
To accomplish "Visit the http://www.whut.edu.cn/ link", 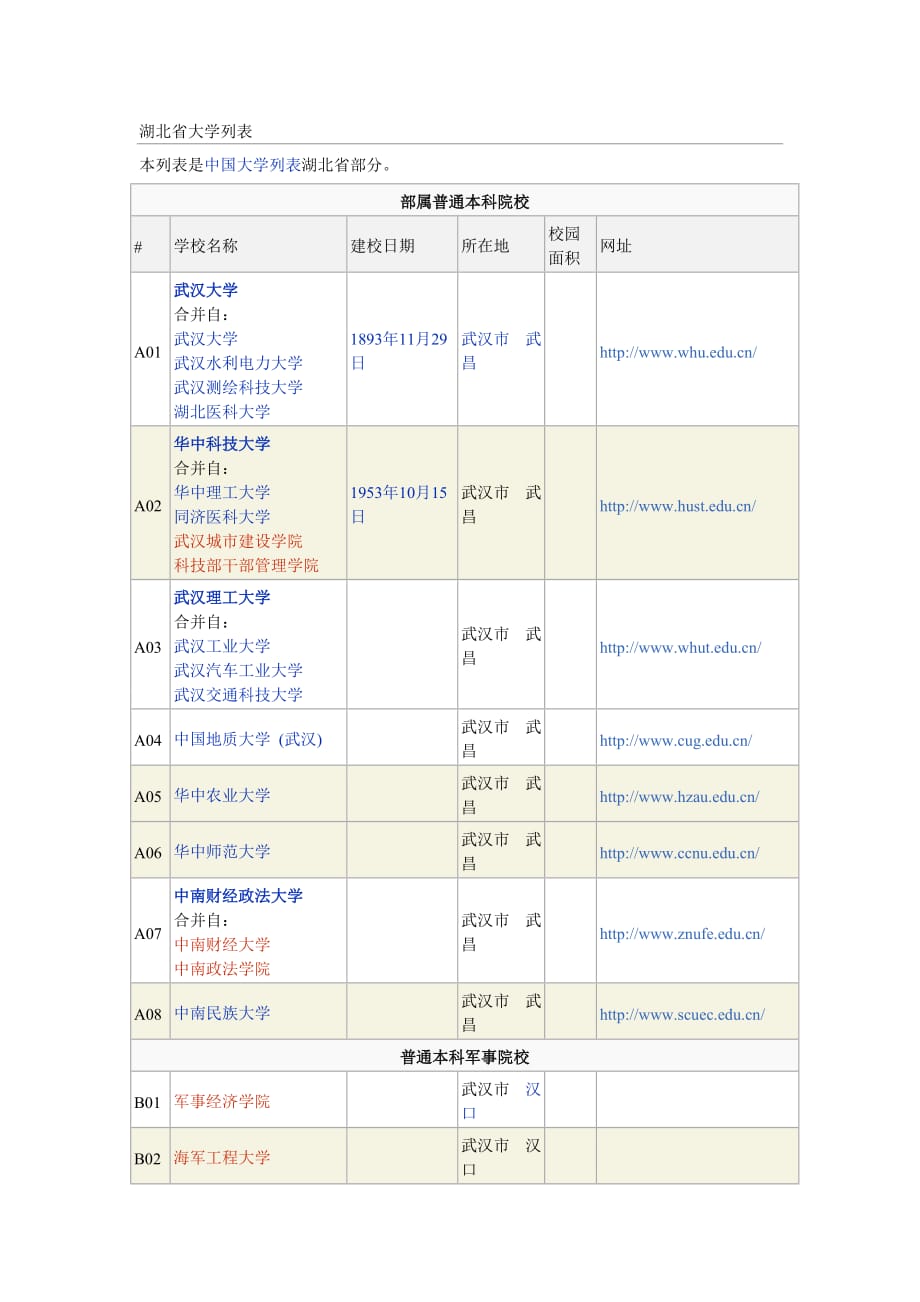I will click(680, 647).
